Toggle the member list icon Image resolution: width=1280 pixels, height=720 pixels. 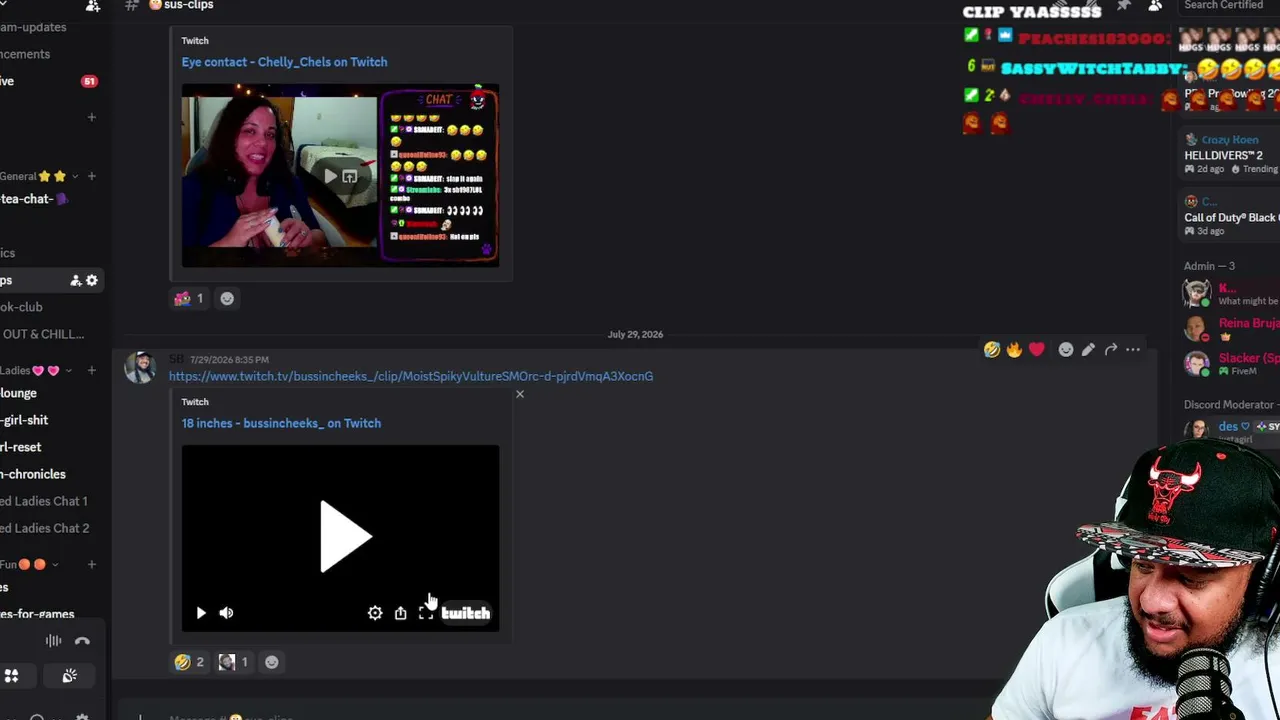1155,6
